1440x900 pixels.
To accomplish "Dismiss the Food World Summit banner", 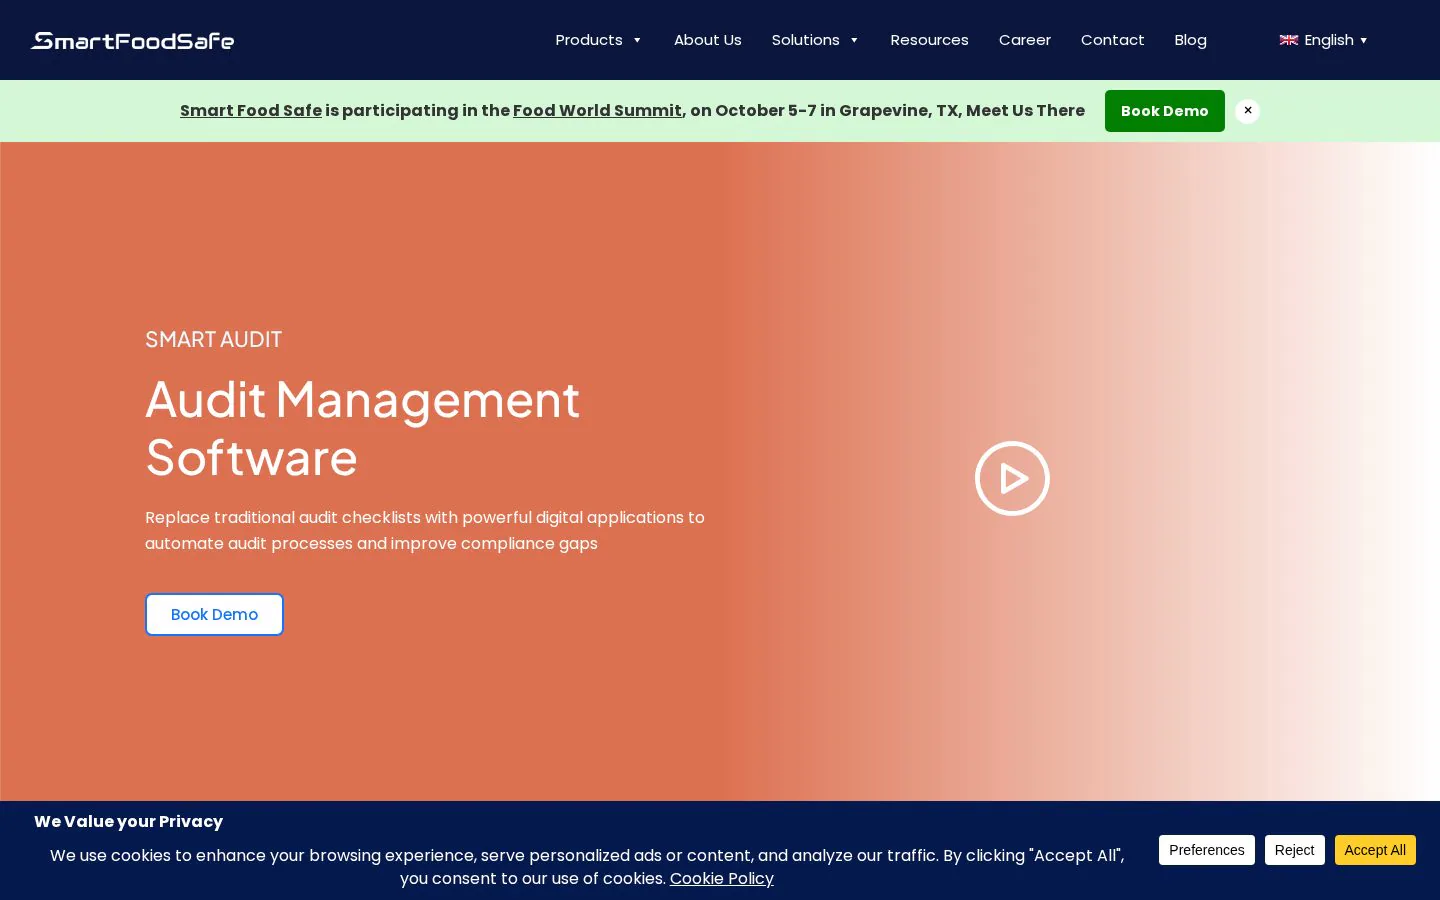I will (x=1247, y=111).
